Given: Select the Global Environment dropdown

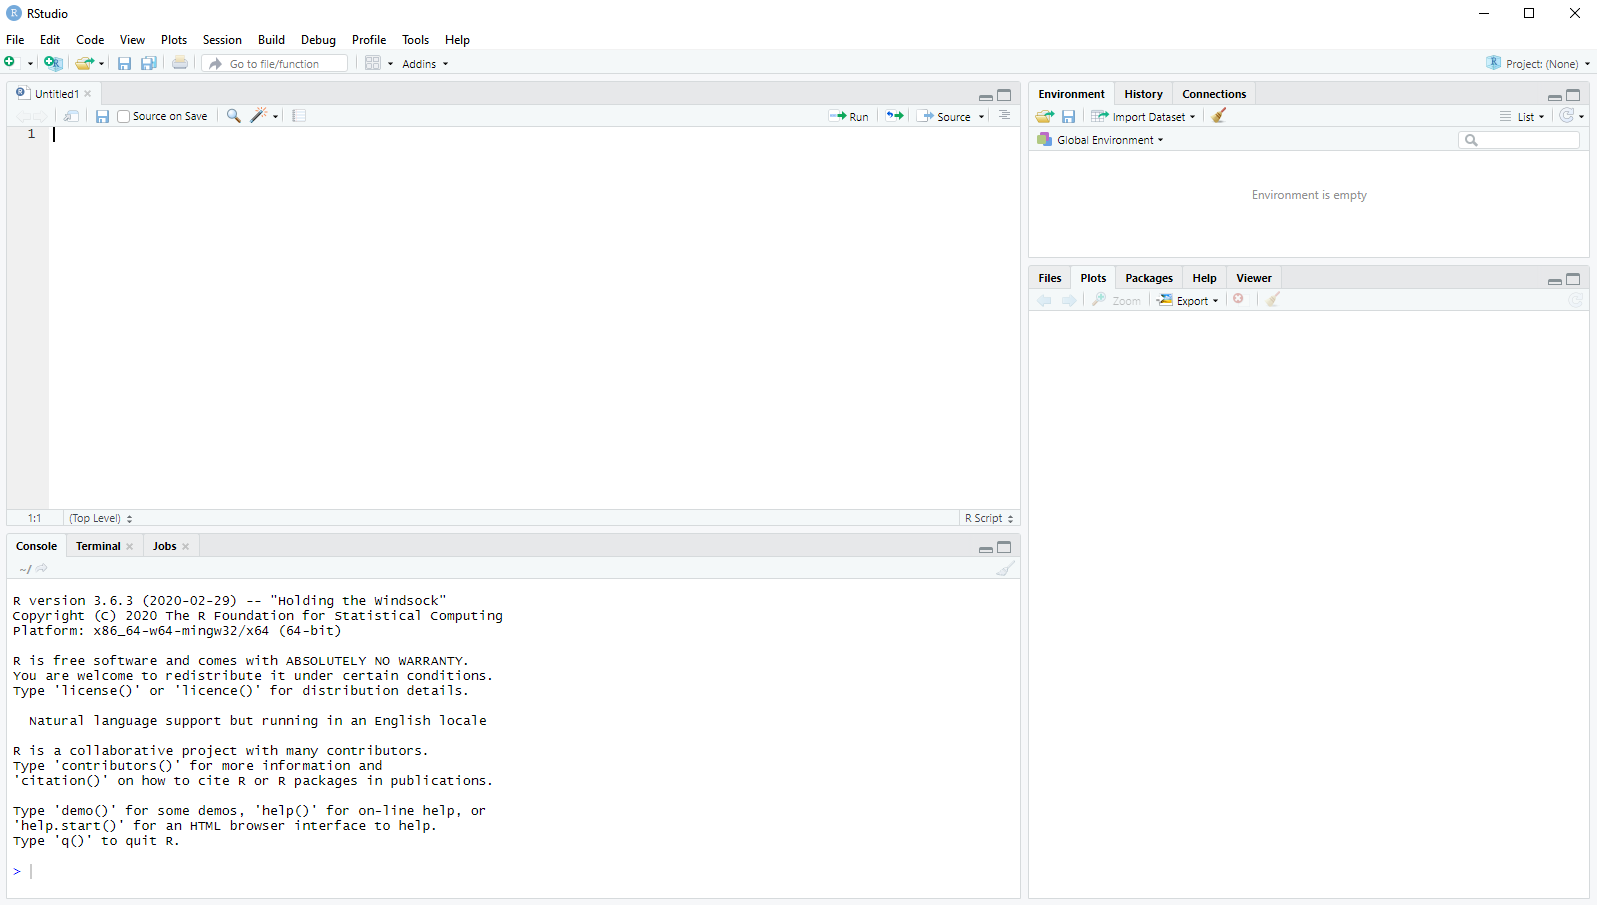Looking at the screenshot, I should coord(1100,140).
